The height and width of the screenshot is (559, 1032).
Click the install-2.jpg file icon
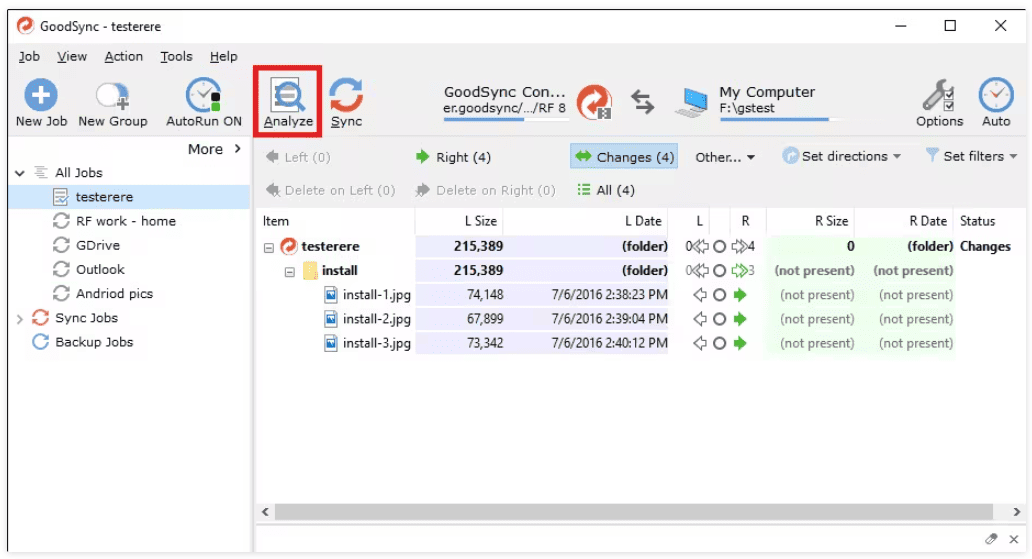coord(331,319)
